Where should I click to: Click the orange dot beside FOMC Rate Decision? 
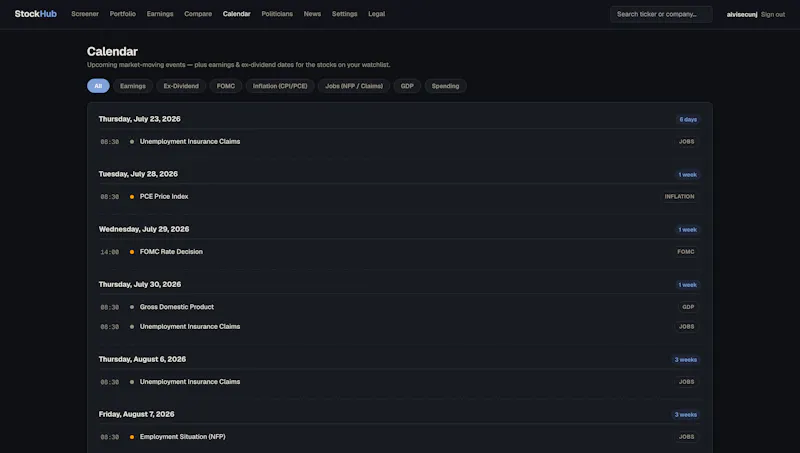click(132, 251)
